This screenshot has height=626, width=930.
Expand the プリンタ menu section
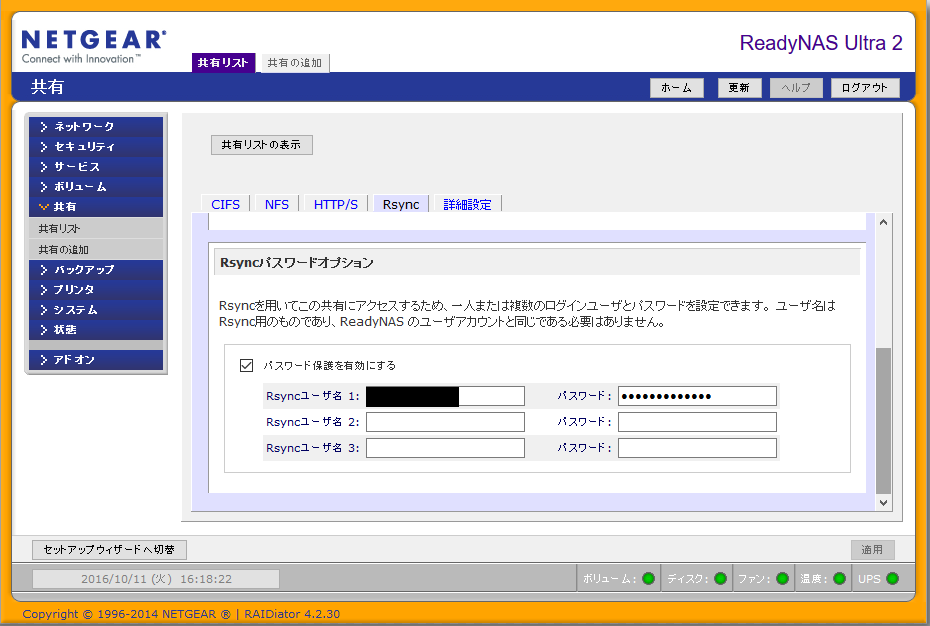96,290
